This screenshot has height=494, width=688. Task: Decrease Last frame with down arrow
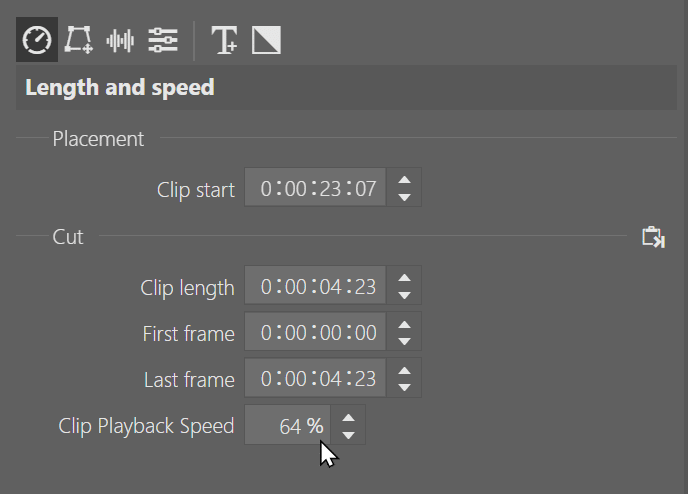point(404,387)
